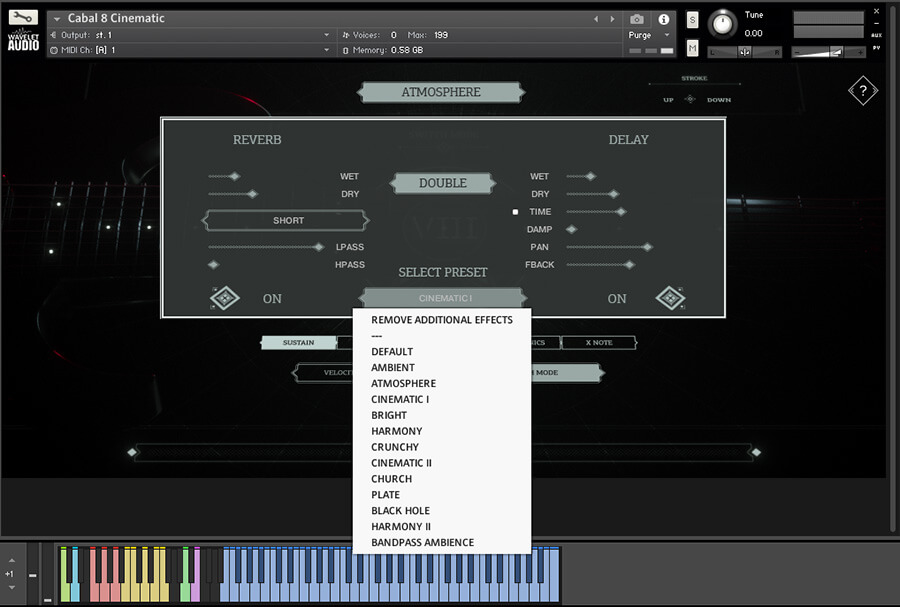Enable the SUSTAIN articulation

click(298, 343)
